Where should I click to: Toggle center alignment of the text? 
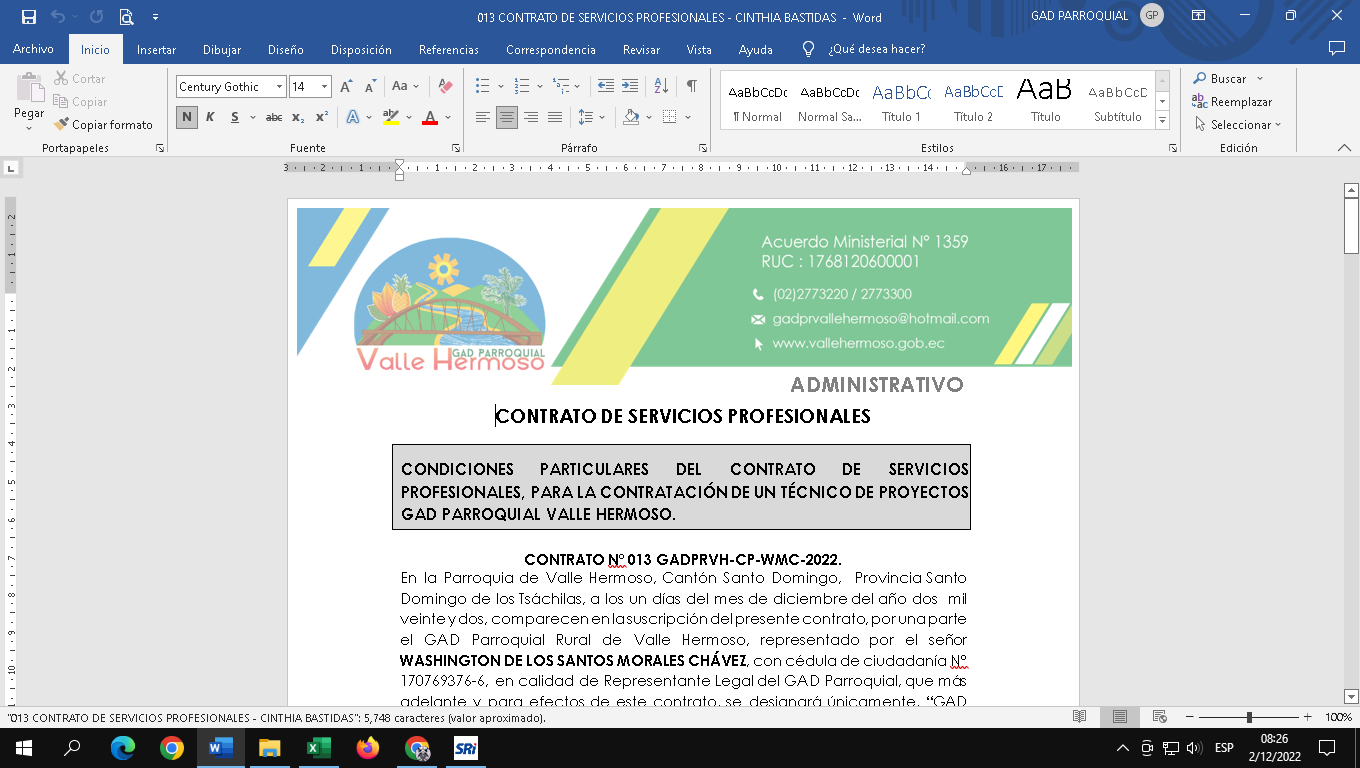coord(507,117)
